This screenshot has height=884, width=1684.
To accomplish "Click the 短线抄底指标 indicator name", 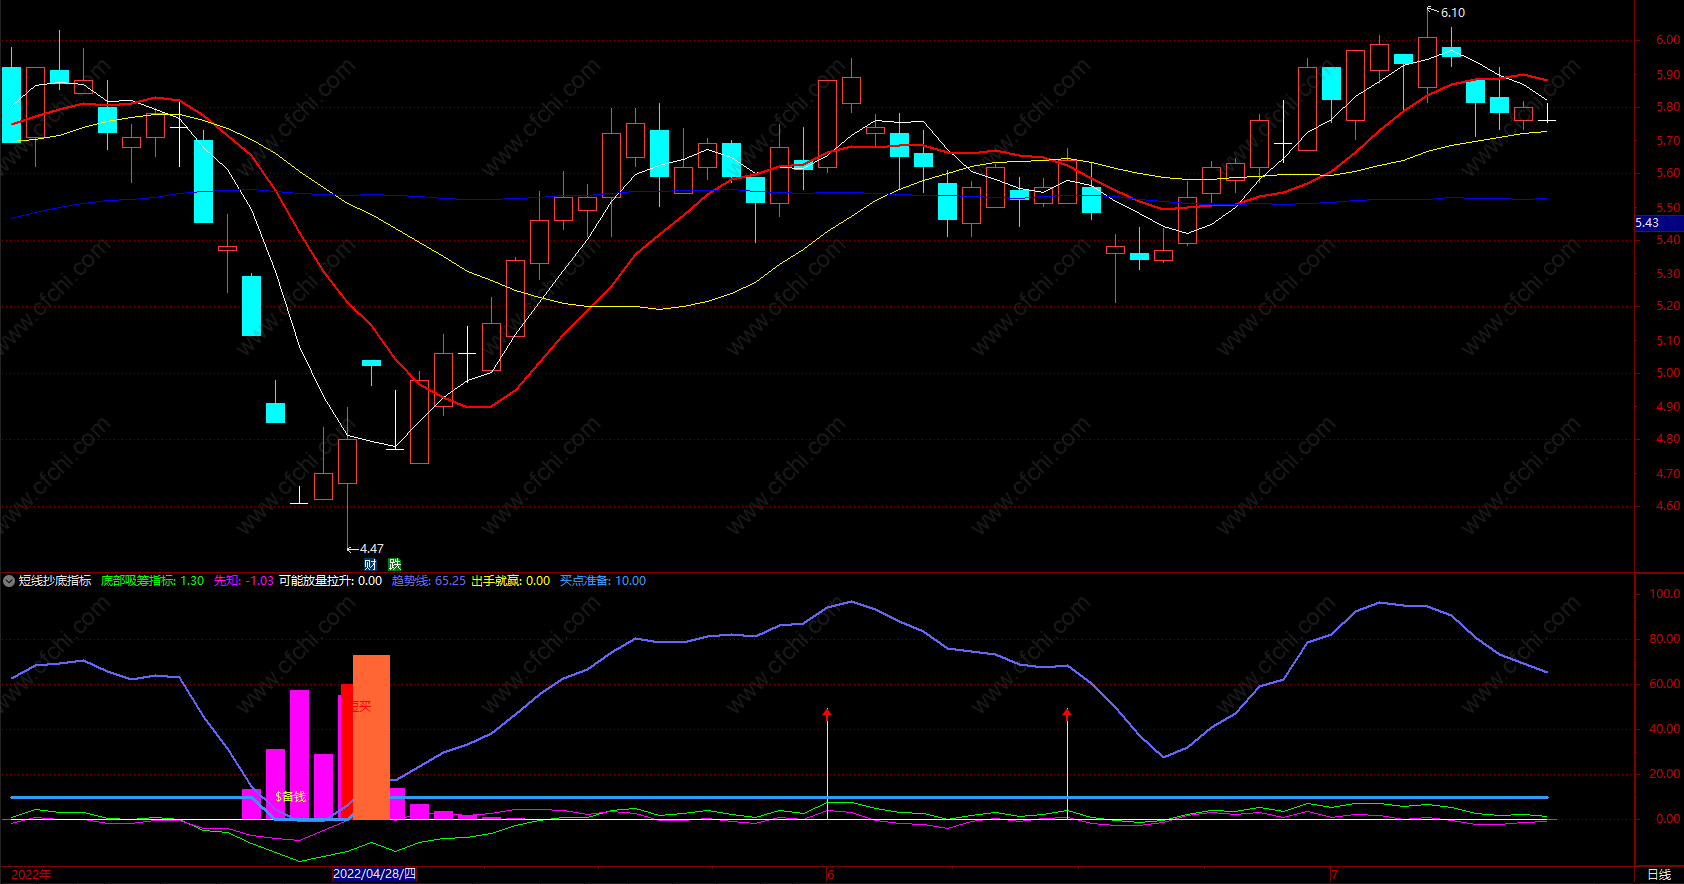I will 55,581.
